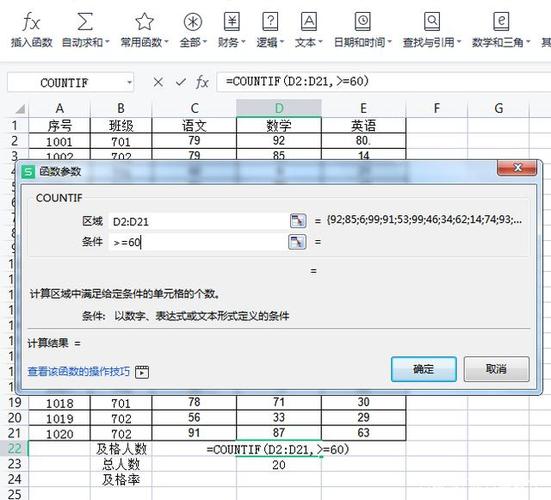Click the COUNTIF formula cell in row 22
Viewport: 551px width, 500px height.
[x=278, y=449]
